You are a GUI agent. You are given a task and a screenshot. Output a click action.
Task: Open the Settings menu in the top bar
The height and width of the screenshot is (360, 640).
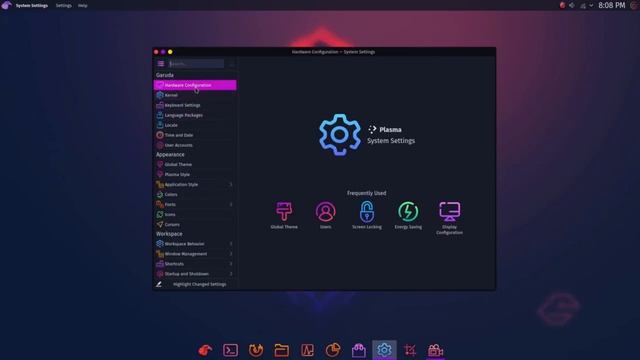pos(64,6)
